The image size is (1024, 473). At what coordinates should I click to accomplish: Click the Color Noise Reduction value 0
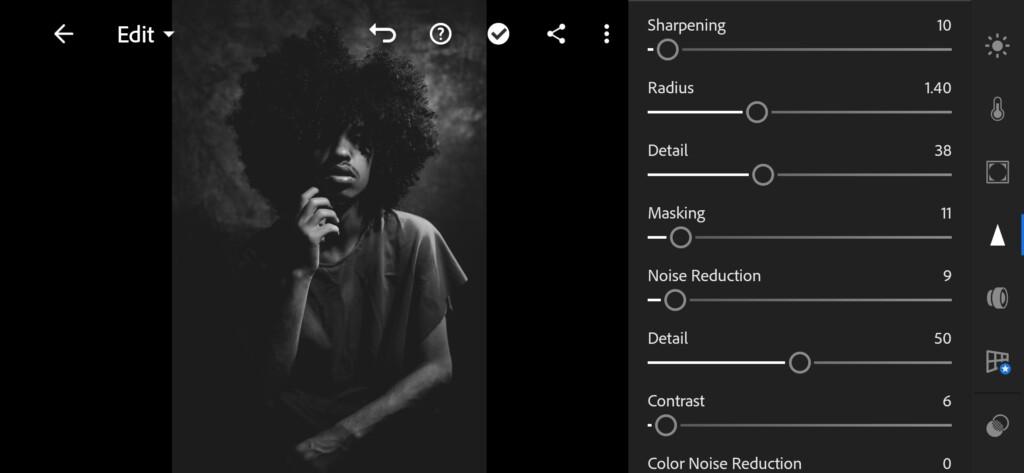947,464
